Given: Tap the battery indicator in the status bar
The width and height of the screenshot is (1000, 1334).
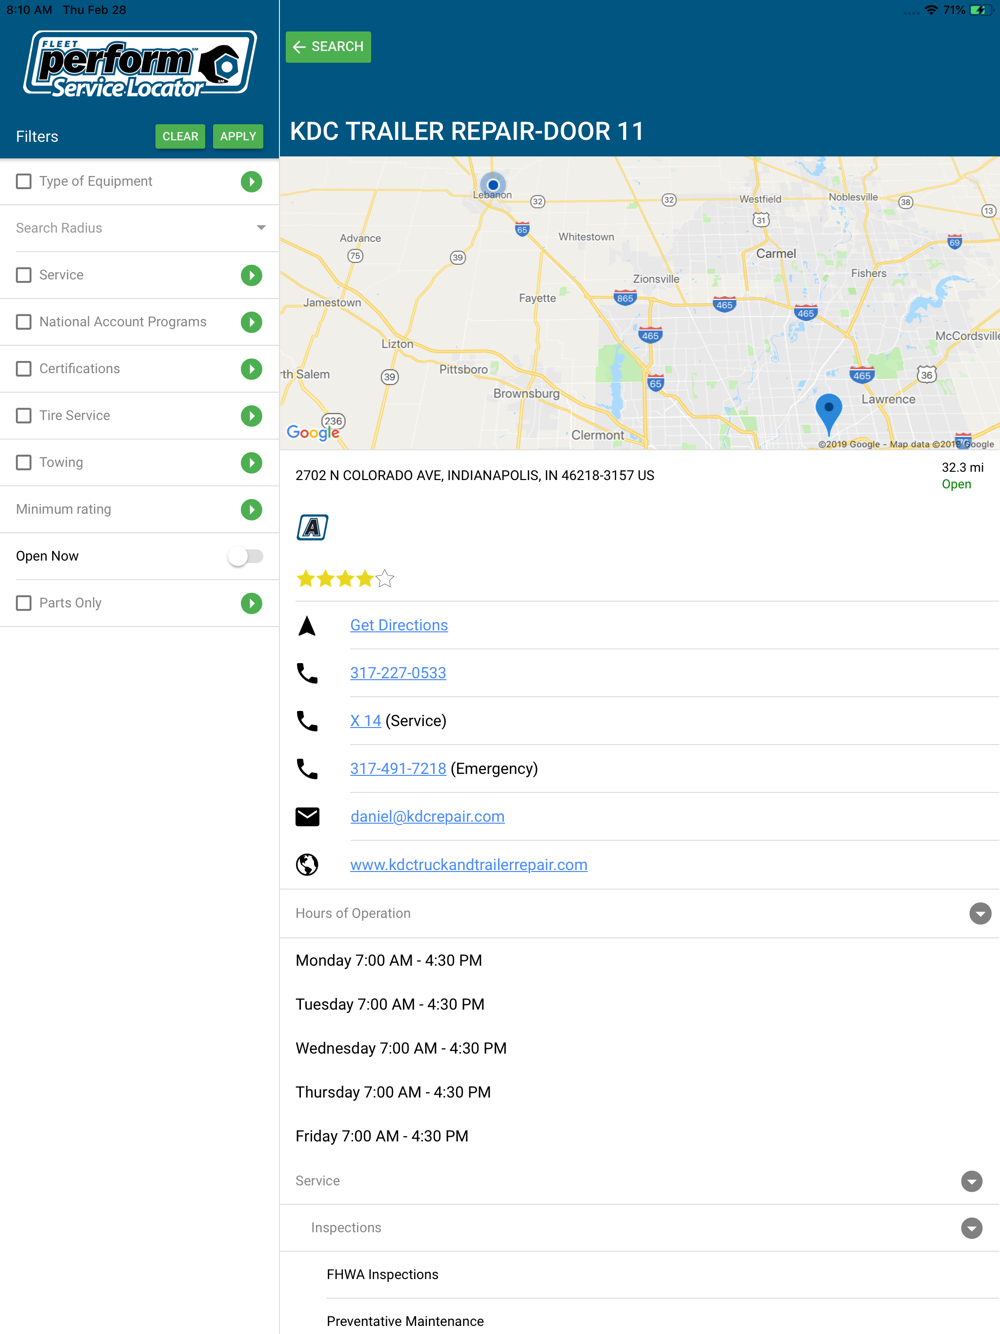Looking at the screenshot, I should (980, 10).
